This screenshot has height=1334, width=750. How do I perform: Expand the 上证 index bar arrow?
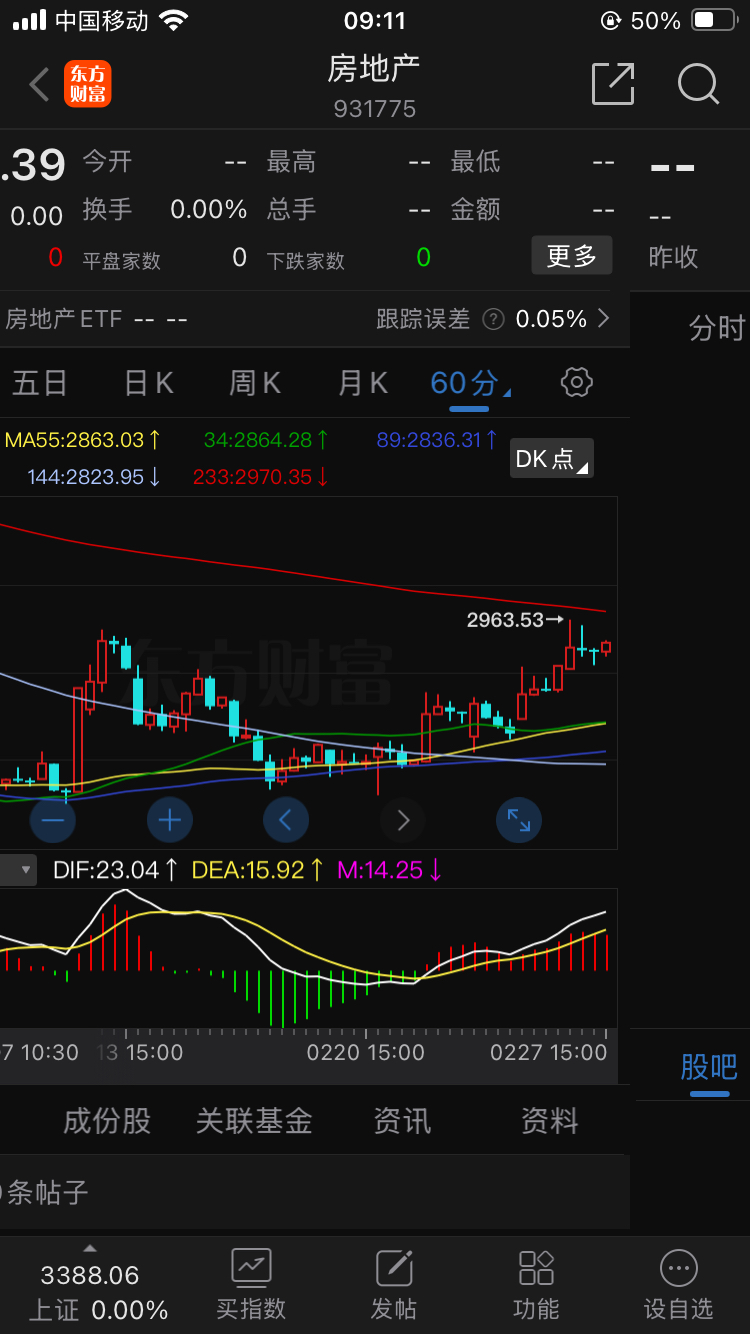click(x=90, y=1248)
